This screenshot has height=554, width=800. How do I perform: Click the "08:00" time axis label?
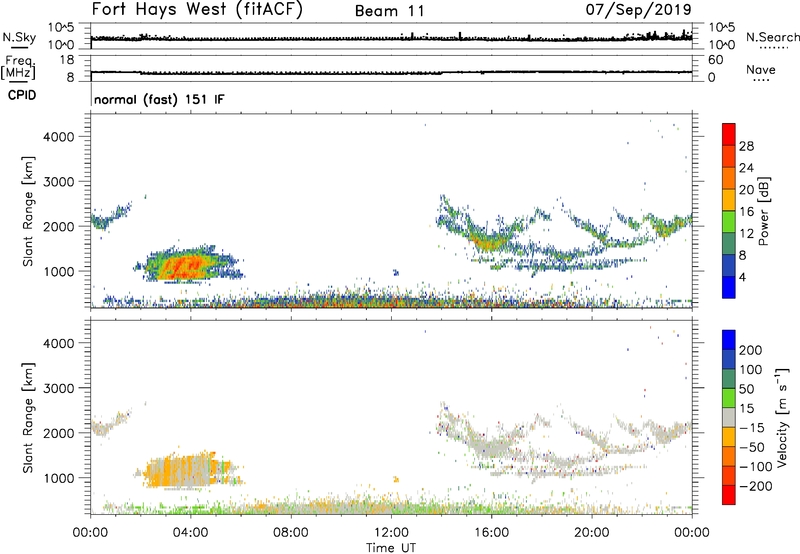click(291, 533)
